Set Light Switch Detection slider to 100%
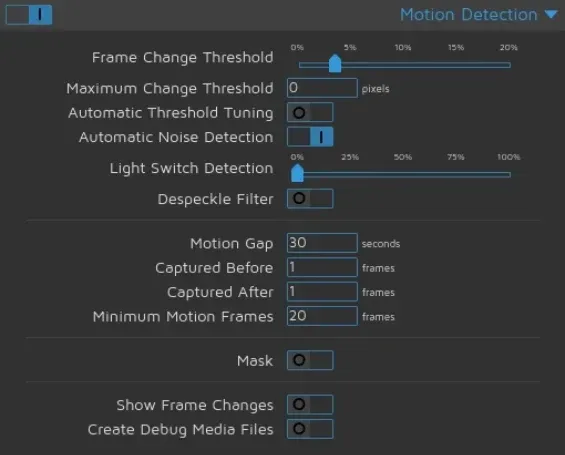The height and width of the screenshot is (455, 565). click(509, 175)
